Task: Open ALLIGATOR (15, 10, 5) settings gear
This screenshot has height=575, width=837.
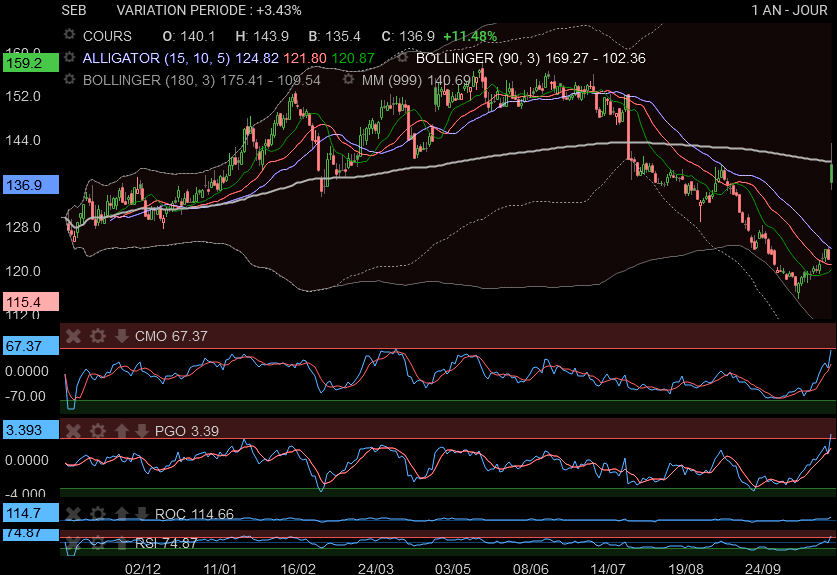Action: (x=69, y=57)
